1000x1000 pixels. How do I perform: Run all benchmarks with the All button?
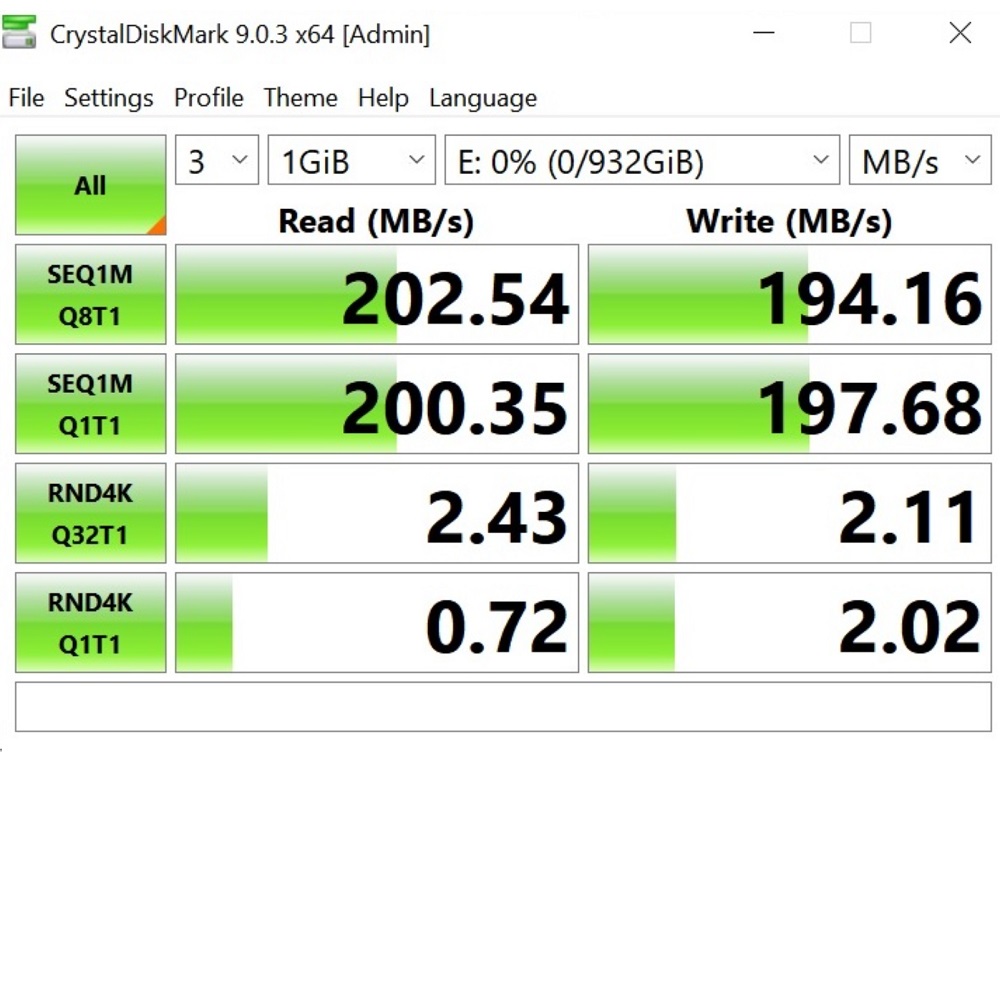pyautogui.click(x=91, y=185)
